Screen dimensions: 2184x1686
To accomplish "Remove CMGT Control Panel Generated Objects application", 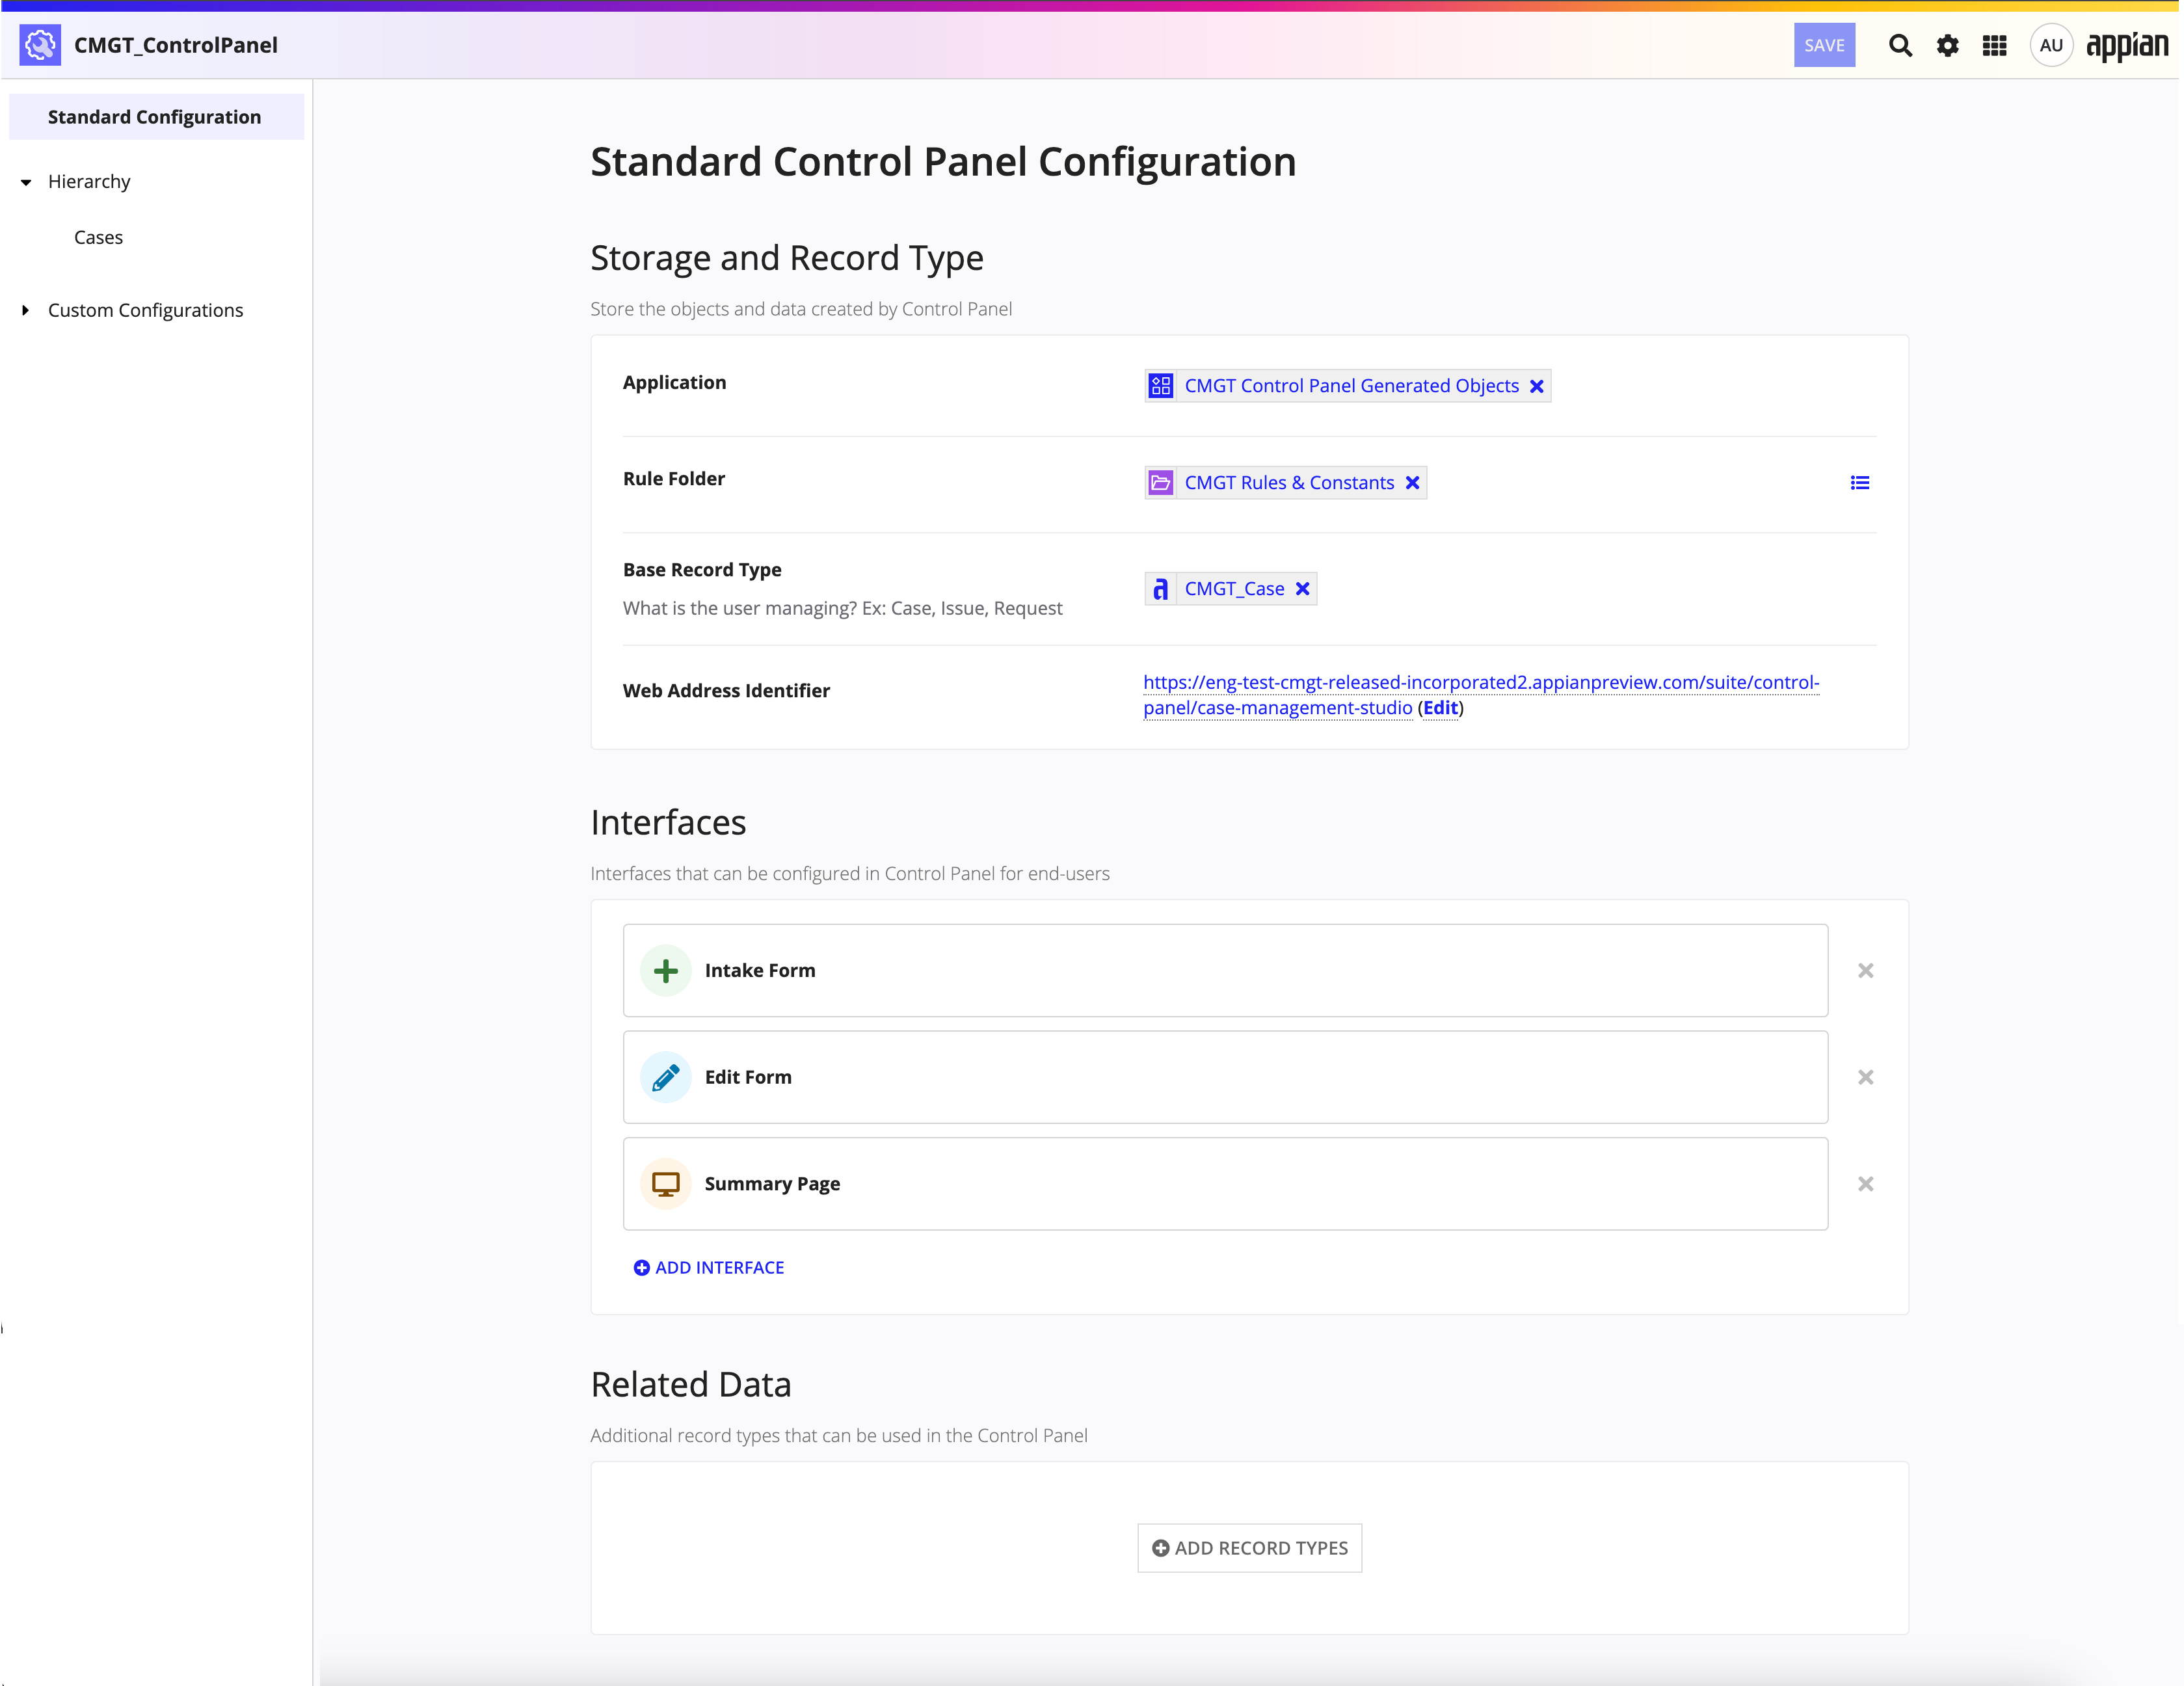I will 1537,386.
